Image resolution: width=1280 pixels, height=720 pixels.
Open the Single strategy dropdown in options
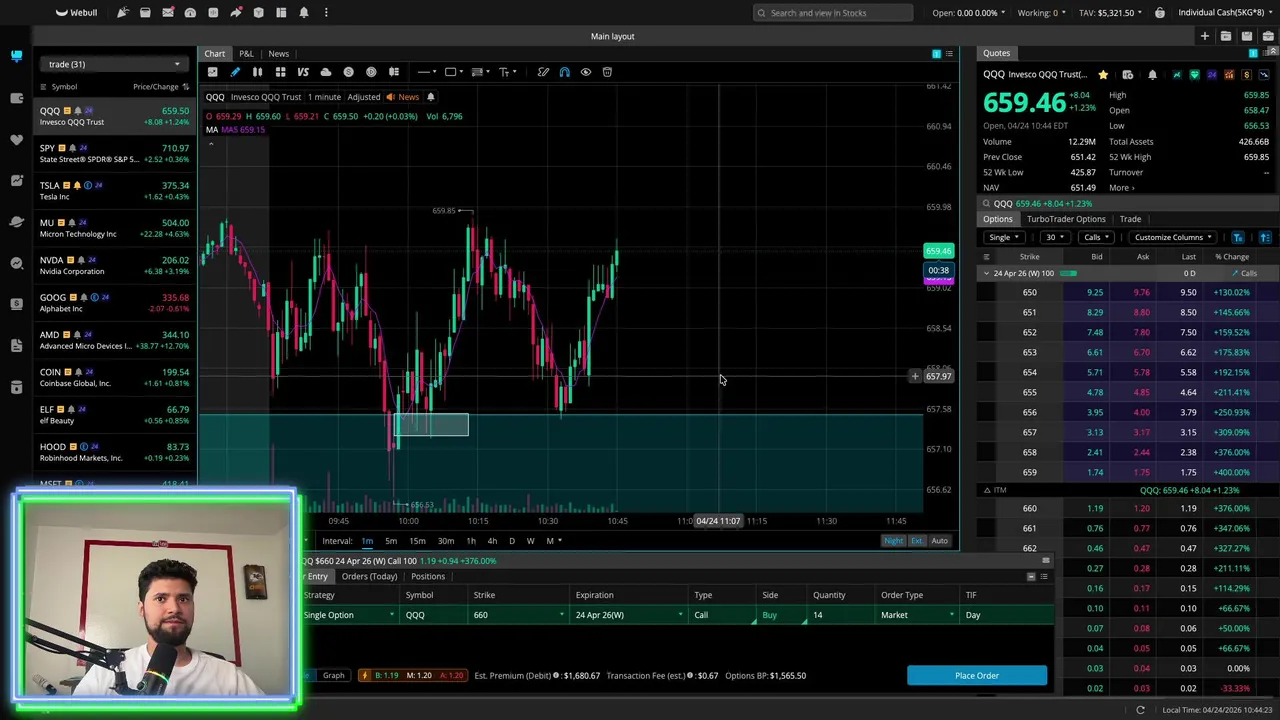tap(1004, 237)
